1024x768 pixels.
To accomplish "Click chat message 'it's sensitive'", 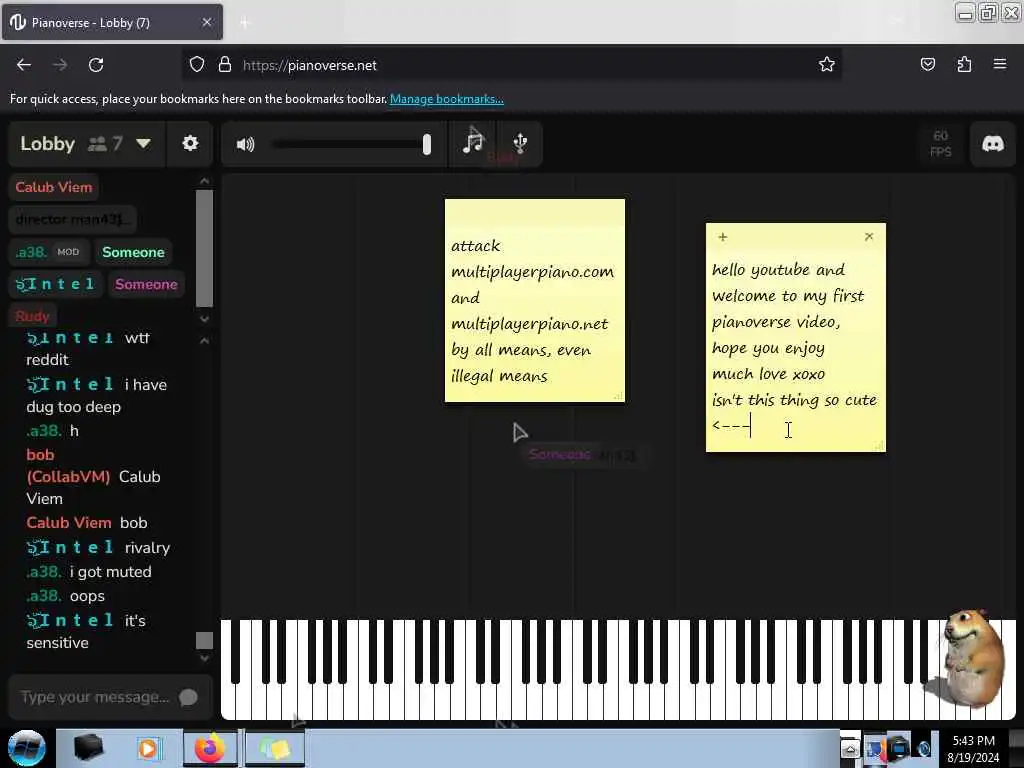I will (86, 632).
